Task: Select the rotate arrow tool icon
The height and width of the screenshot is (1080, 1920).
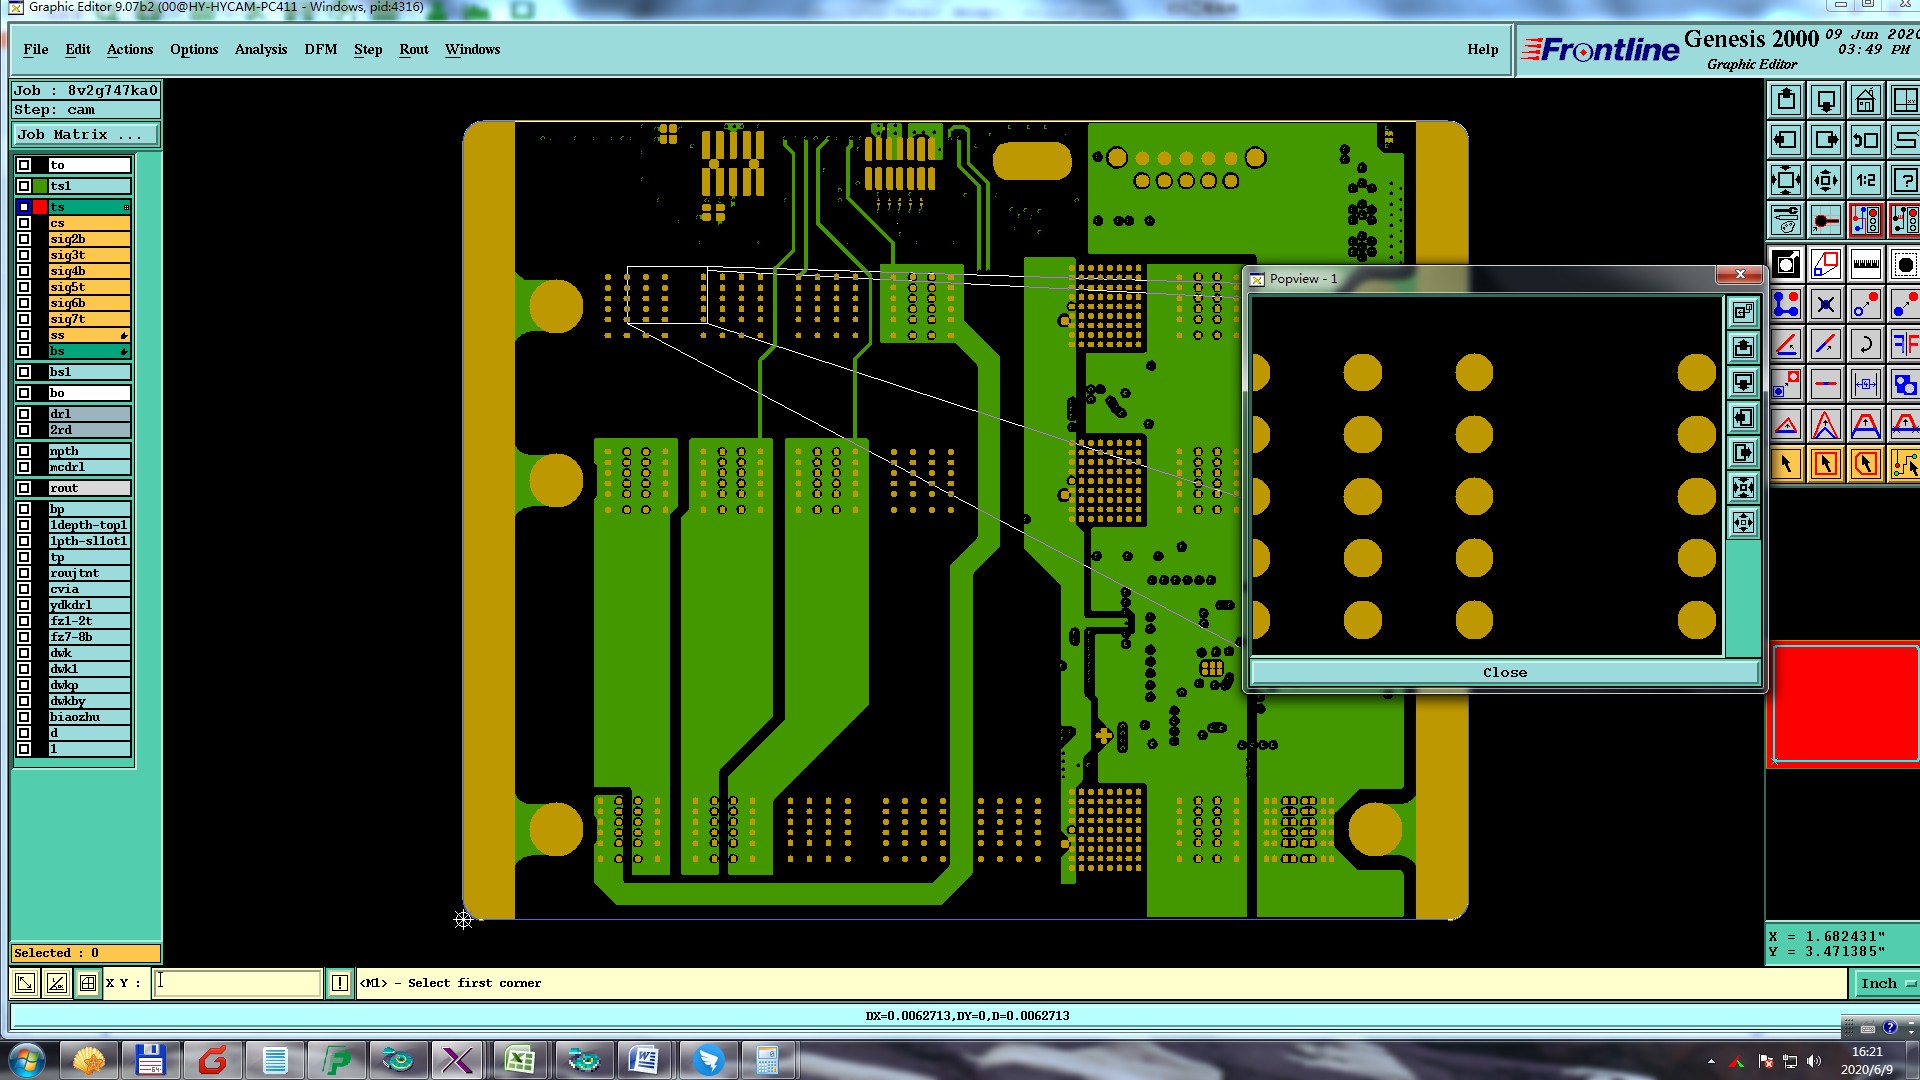Action: click(x=1865, y=345)
